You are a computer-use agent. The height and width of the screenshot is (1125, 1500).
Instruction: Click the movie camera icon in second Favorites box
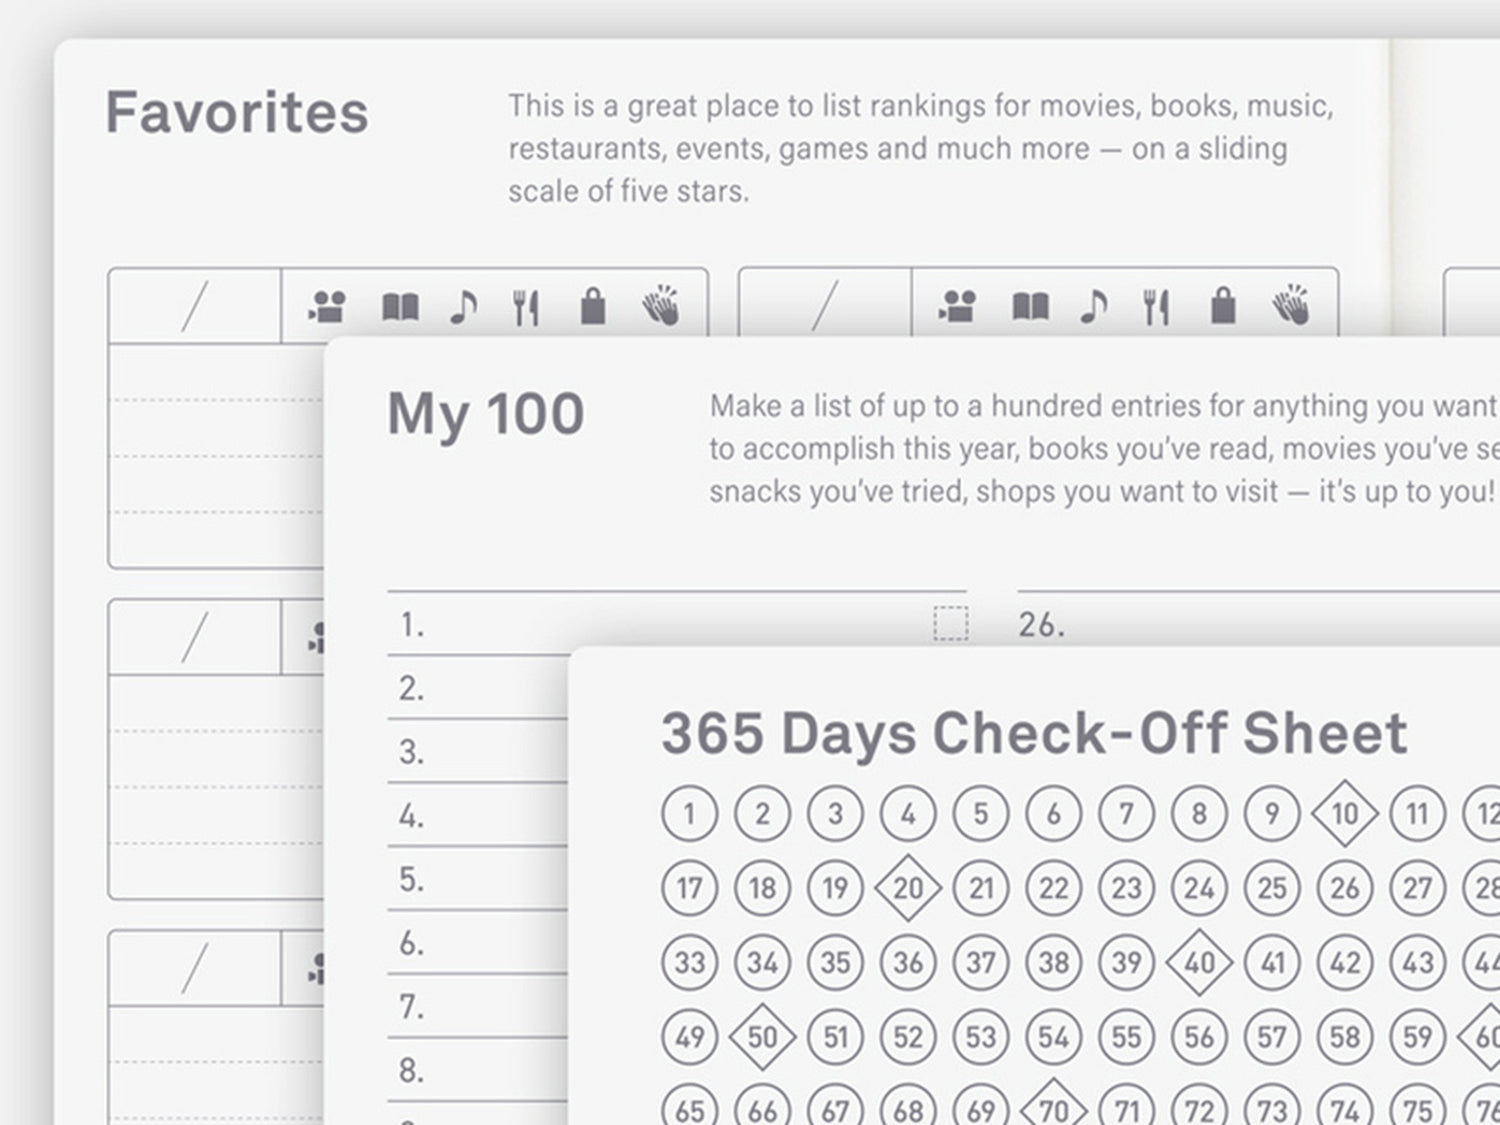click(958, 306)
